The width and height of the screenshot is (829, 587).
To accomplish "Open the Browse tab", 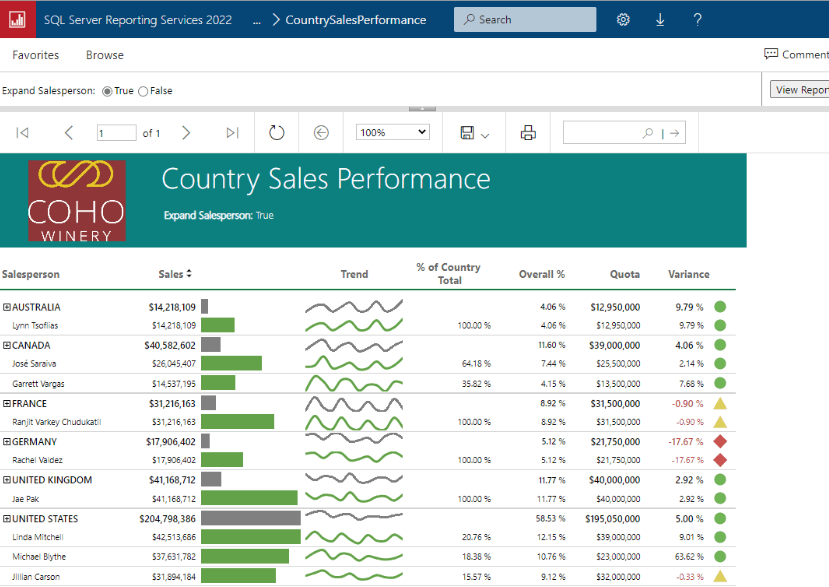I will point(105,55).
